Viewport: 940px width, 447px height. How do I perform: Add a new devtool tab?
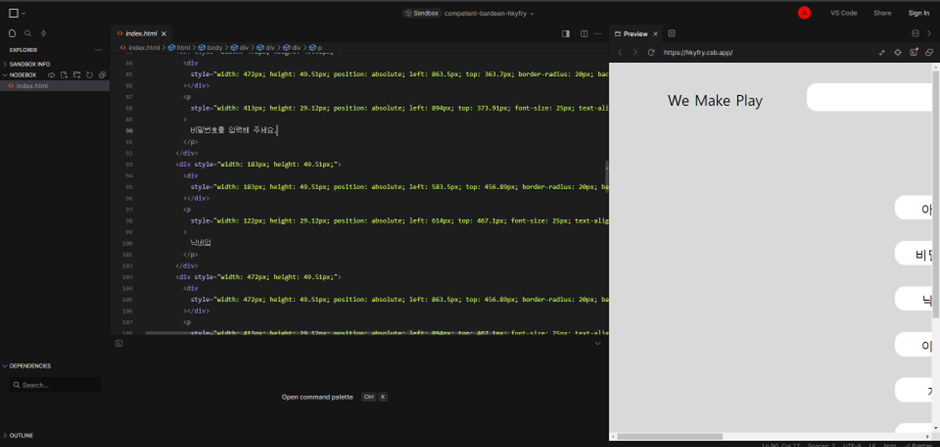coord(671,34)
